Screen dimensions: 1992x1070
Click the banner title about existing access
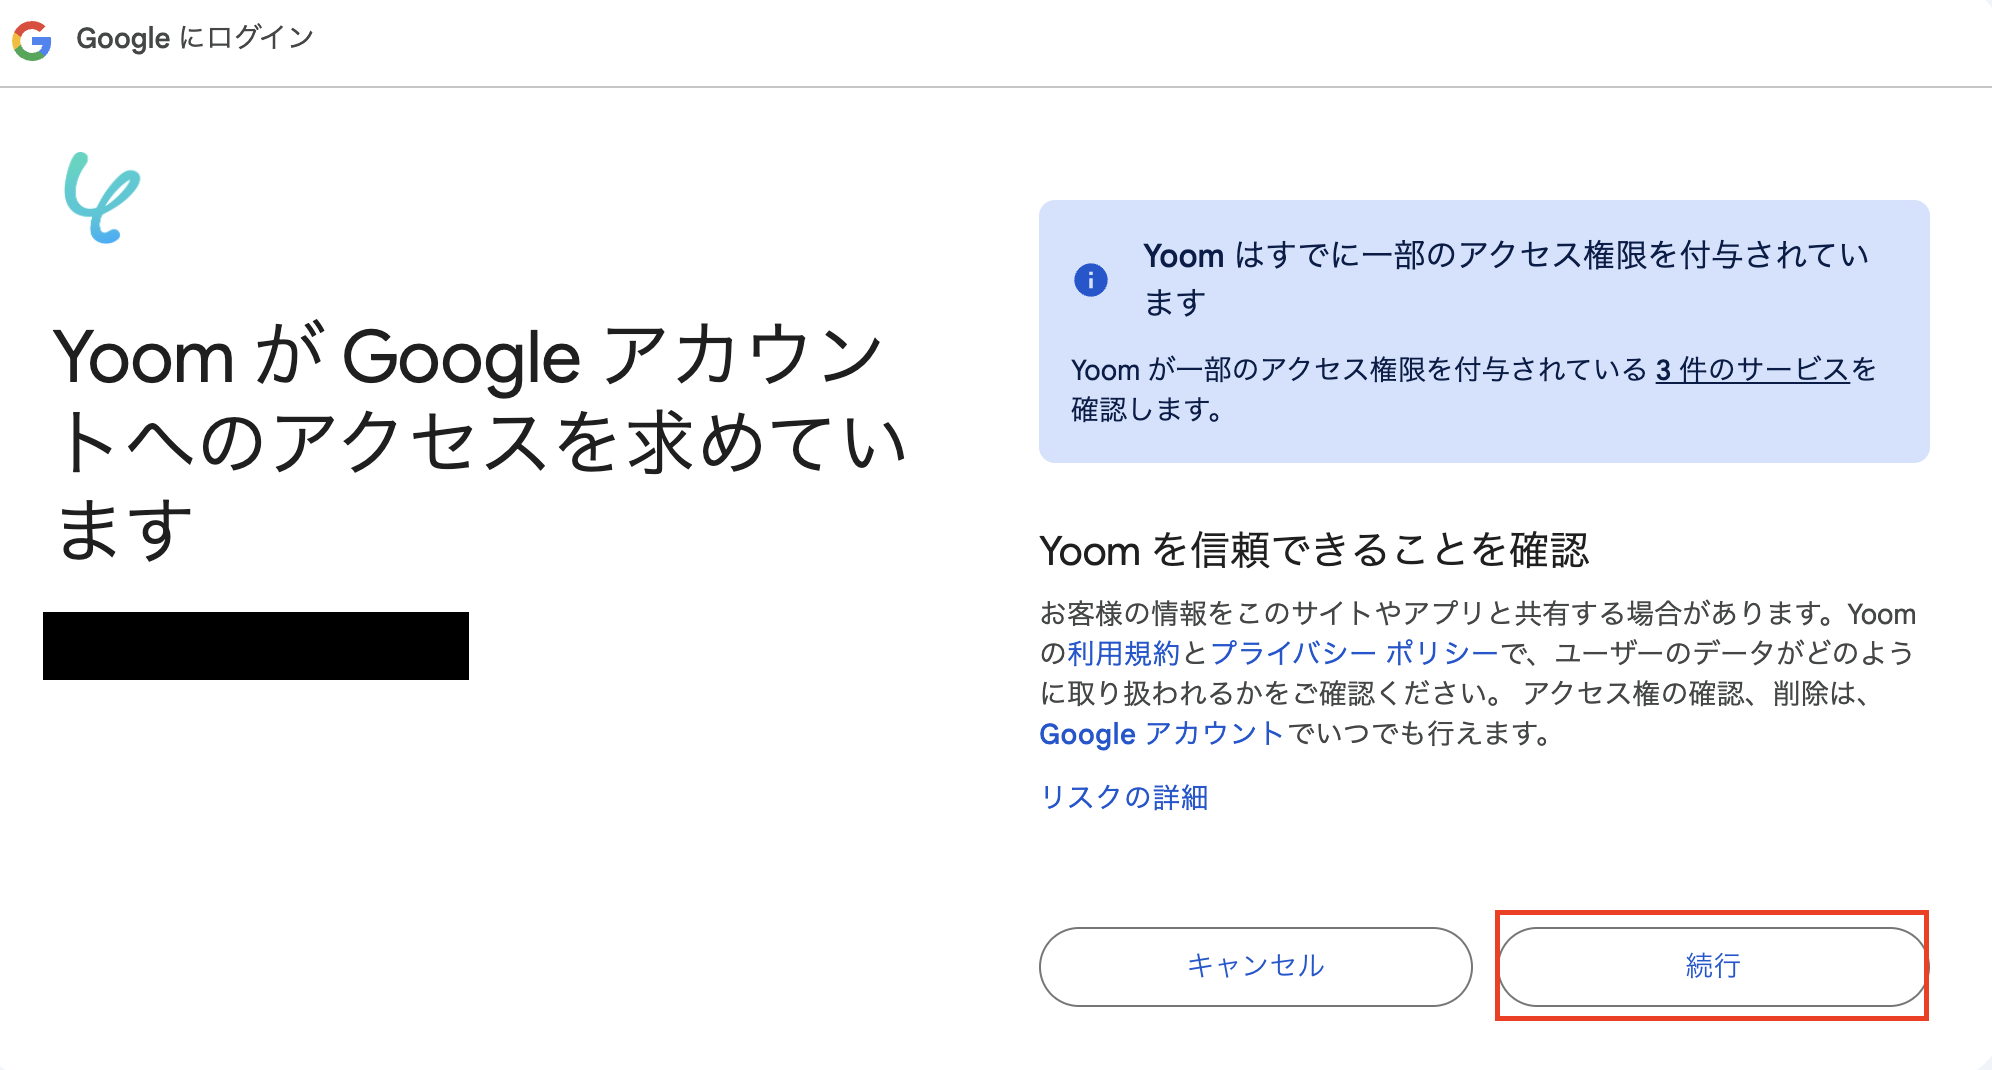1505,257
